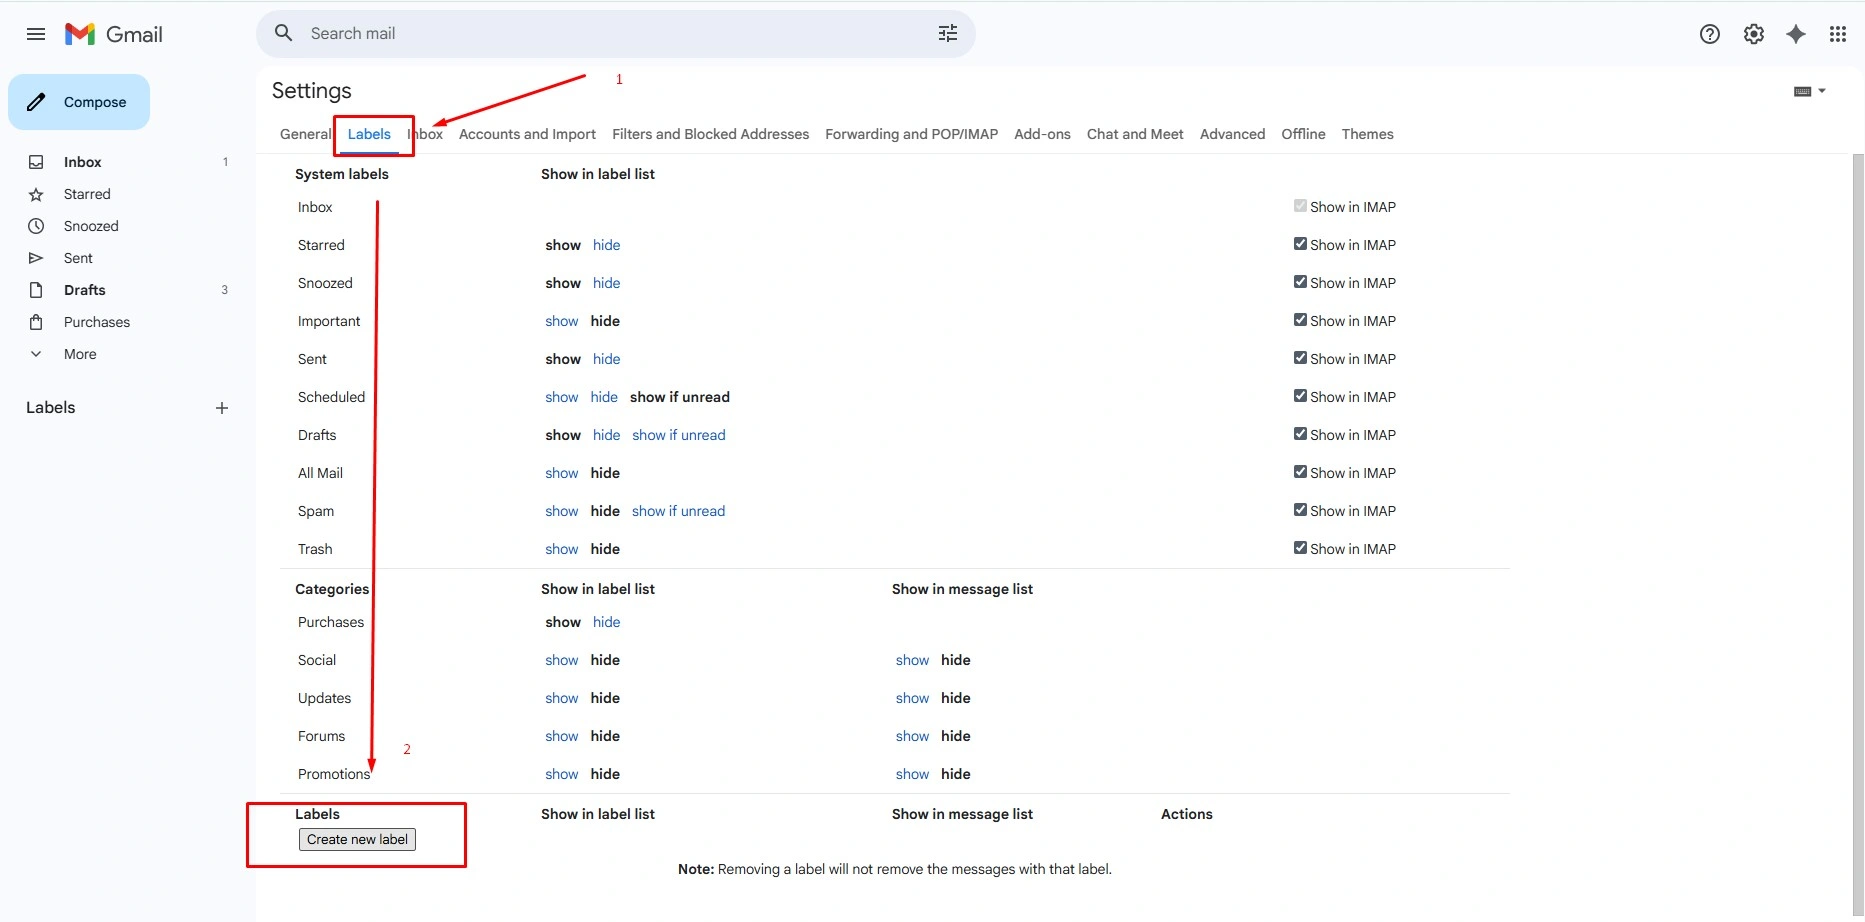Select show if unread for Spam
1865x922 pixels.
click(678, 511)
